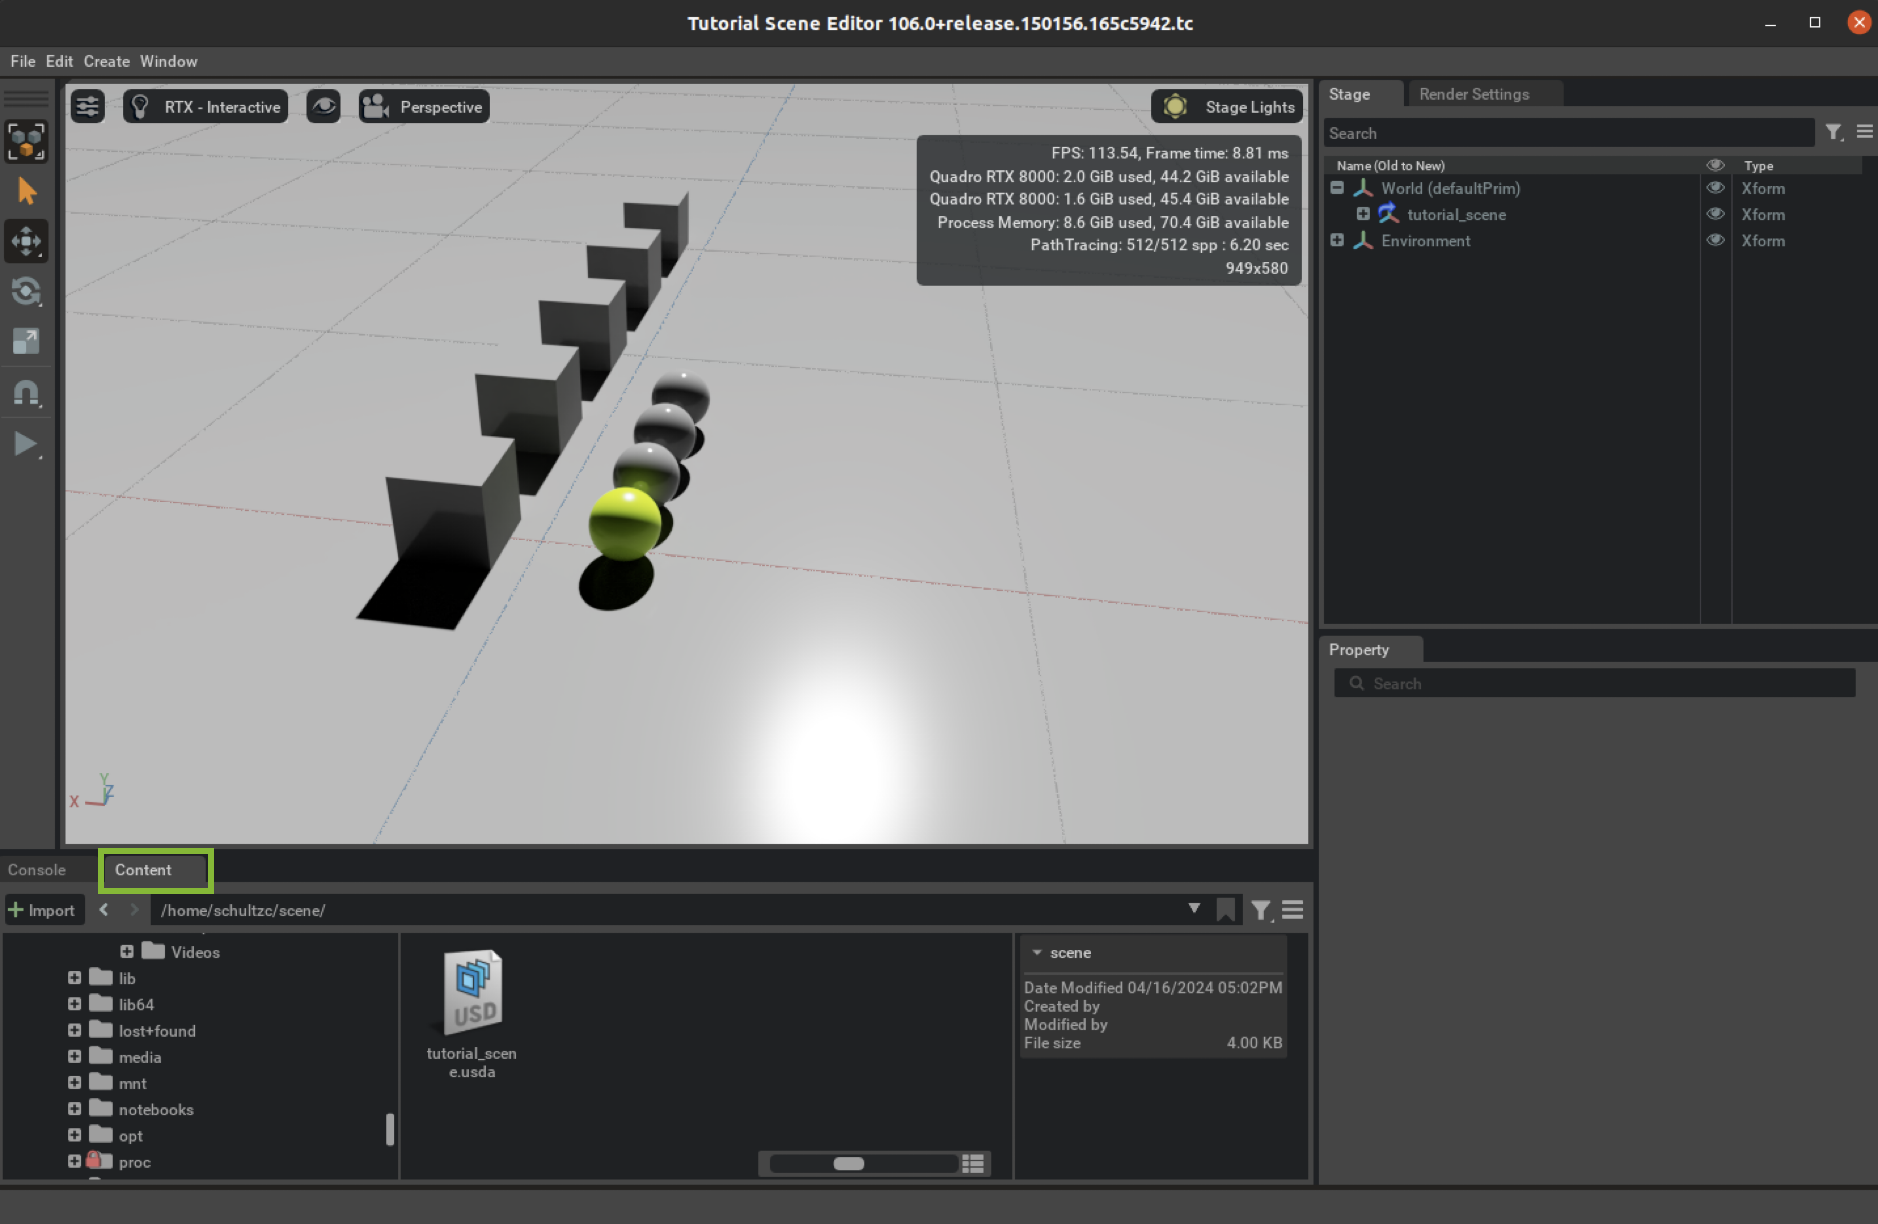Select the Rotate tool in left toolbar
Viewport: 1878px width, 1224px height.
(26, 292)
